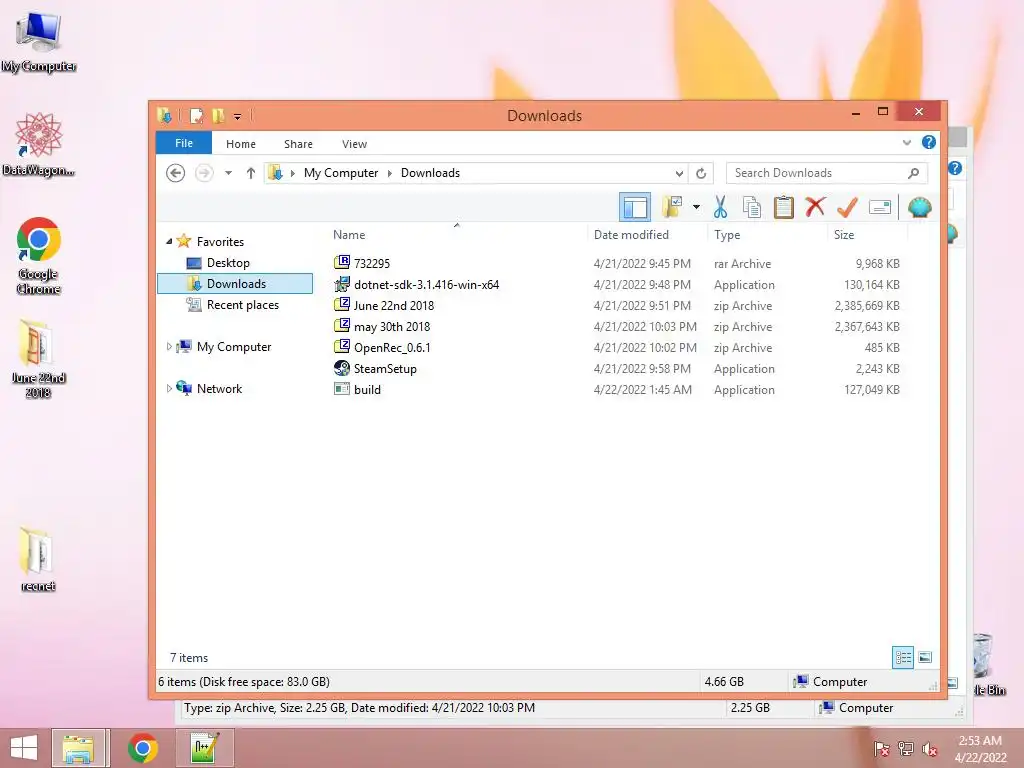Select Downloads in the navigation pane
1024x768 pixels.
pyautogui.click(x=235, y=283)
